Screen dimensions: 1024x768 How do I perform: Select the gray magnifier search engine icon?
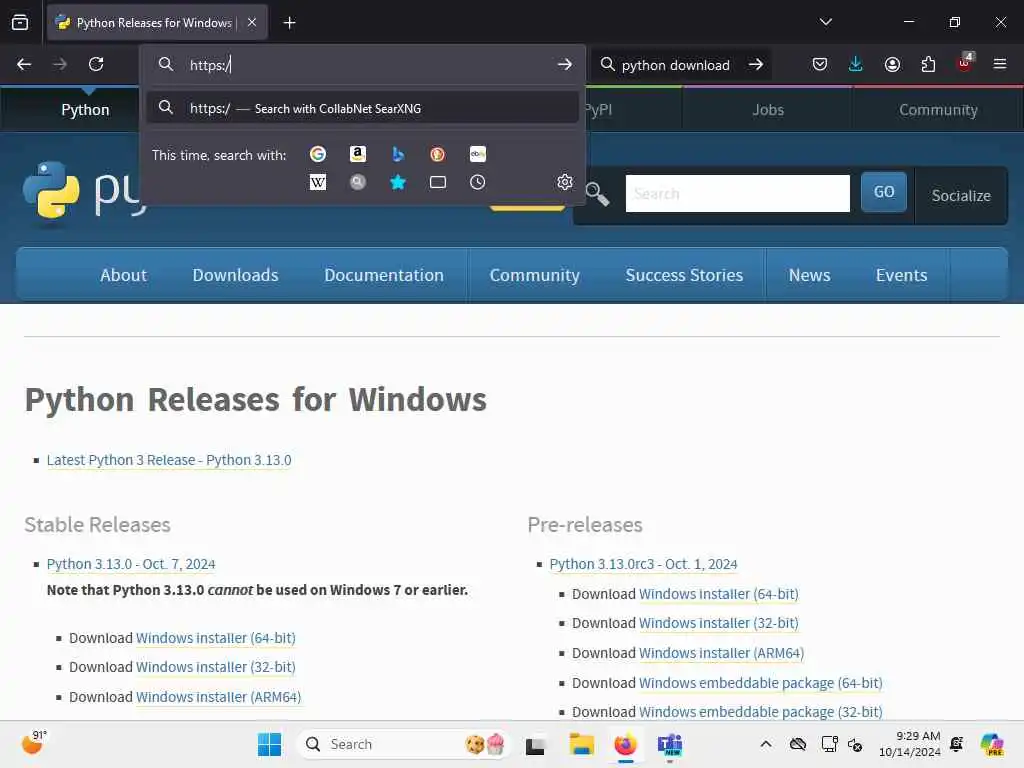click(x=357, y=182)
